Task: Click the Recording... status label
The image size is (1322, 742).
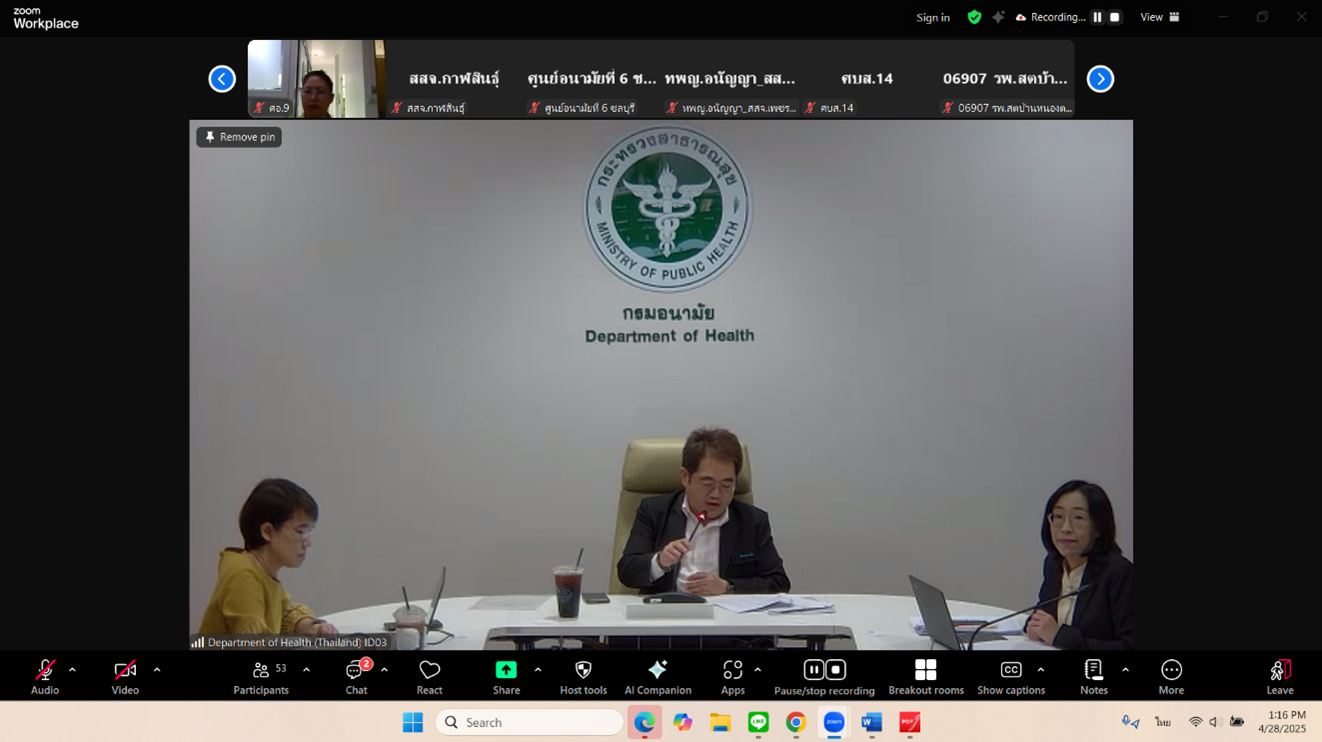Action: point(1057,17)
